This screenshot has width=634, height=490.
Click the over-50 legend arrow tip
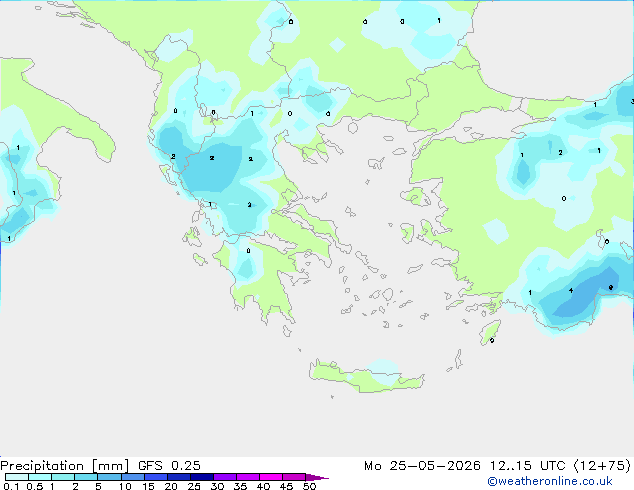(317, 477)
